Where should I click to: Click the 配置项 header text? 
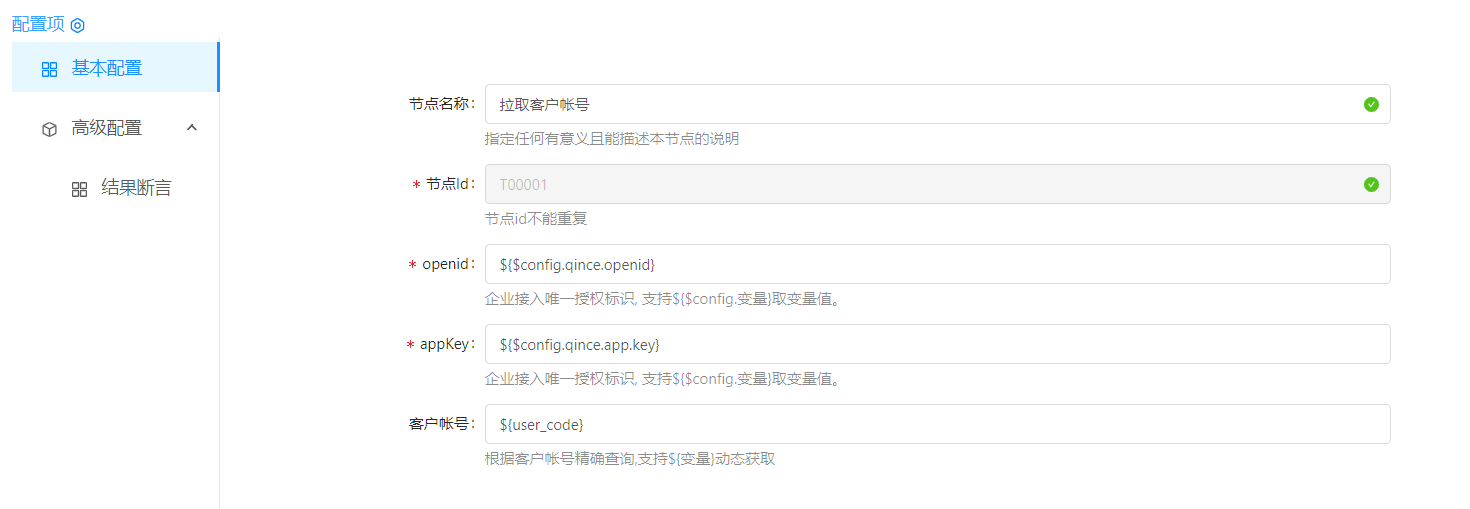pos(38,25)
